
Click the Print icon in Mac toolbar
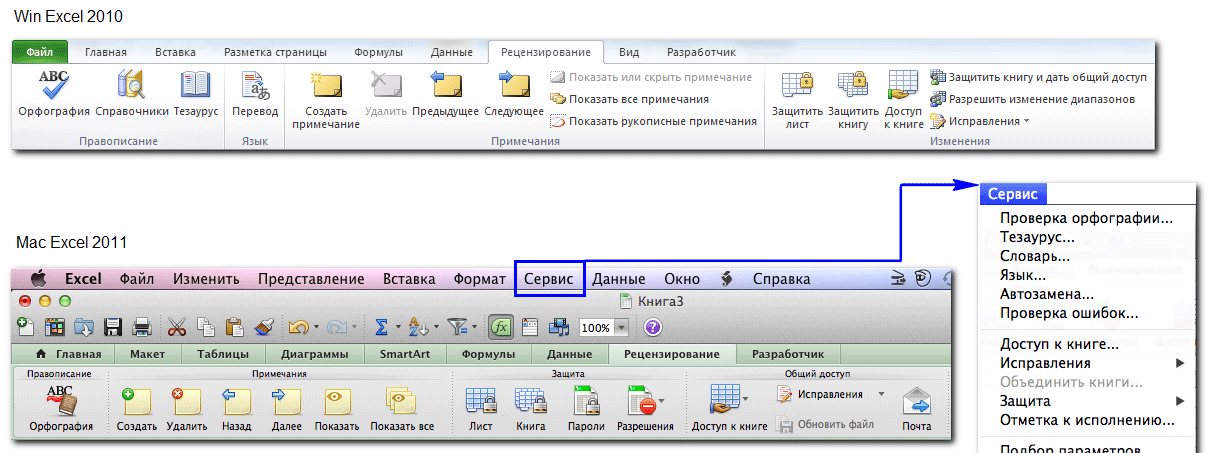[x=142, y=326]
